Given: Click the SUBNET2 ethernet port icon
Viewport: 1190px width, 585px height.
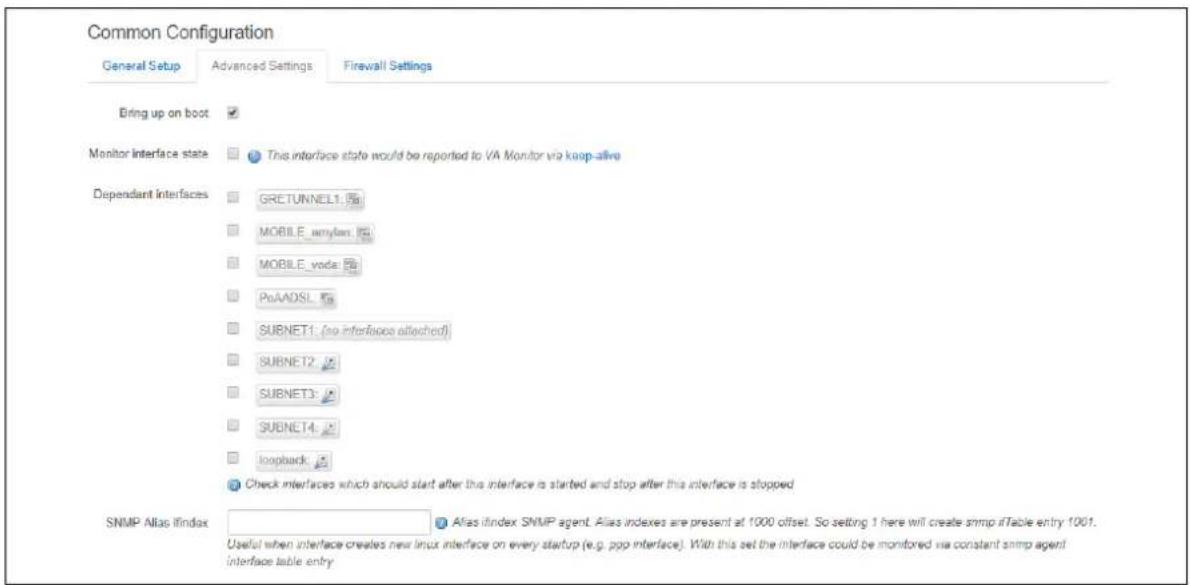Looking at the screenshot, I should coord(328,364).
